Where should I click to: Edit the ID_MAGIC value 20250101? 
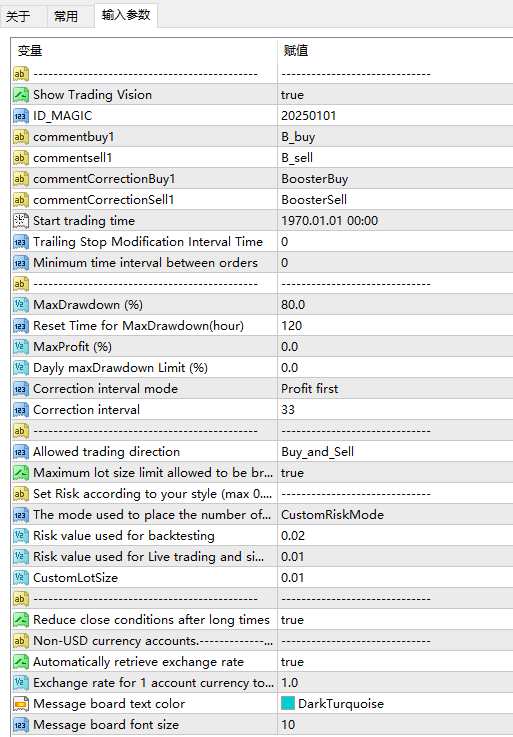(395, 116)
